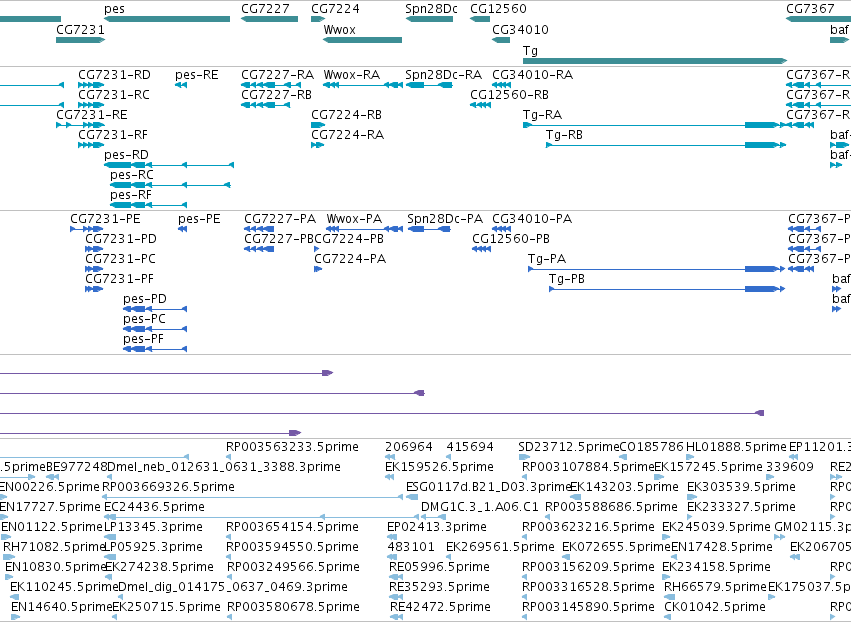Select transcript CG7231-RE

tap(92, 115)
